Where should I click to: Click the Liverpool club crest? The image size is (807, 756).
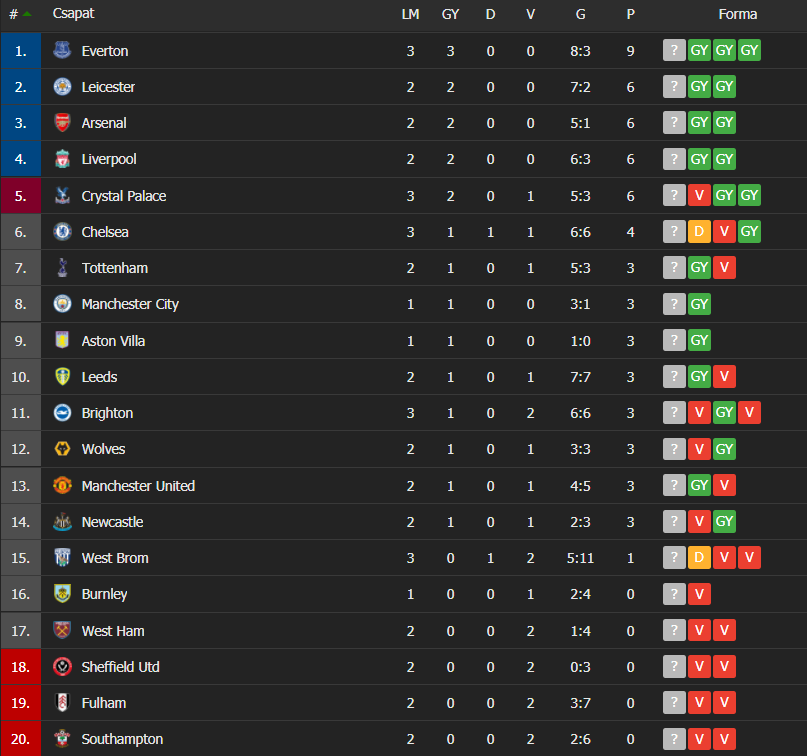(62, 159)
